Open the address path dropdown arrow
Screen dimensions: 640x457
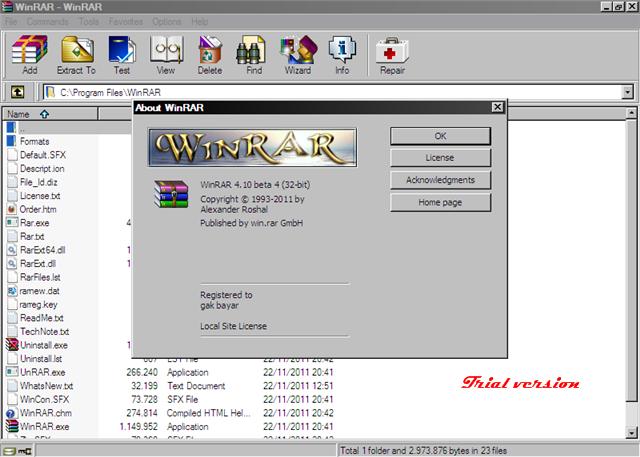coord(628,93)
